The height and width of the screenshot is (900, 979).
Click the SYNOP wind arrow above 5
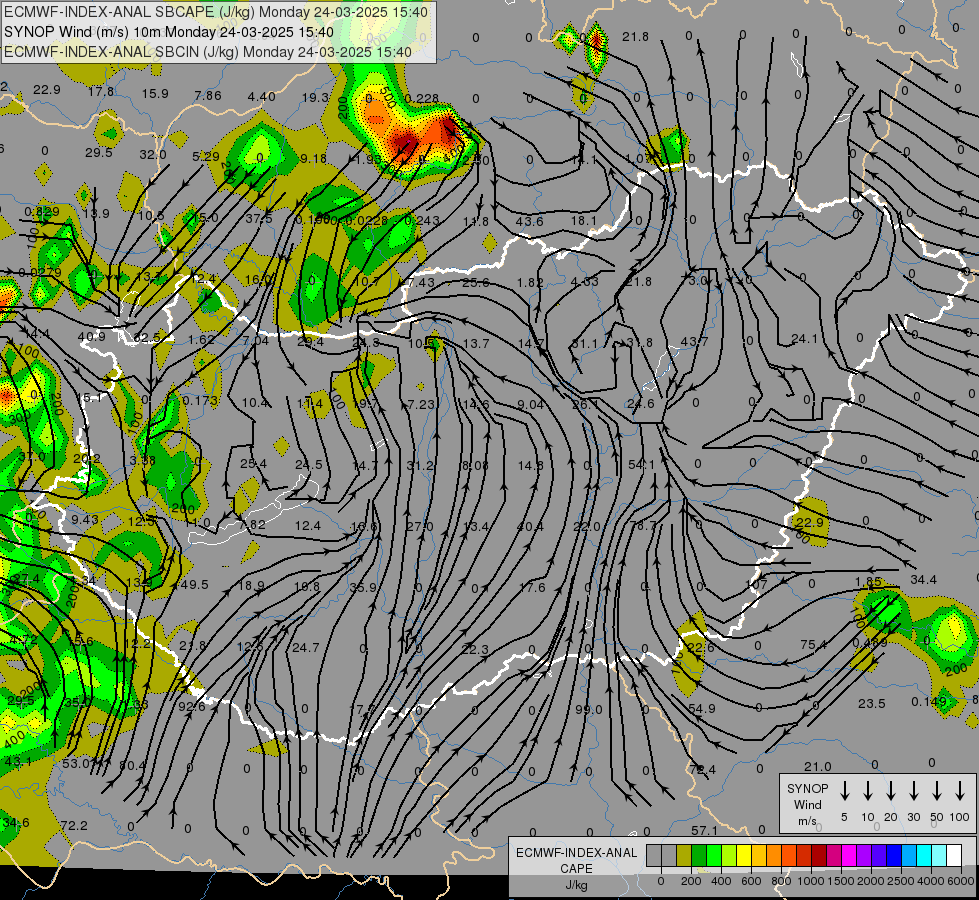(x=844, y=791)
